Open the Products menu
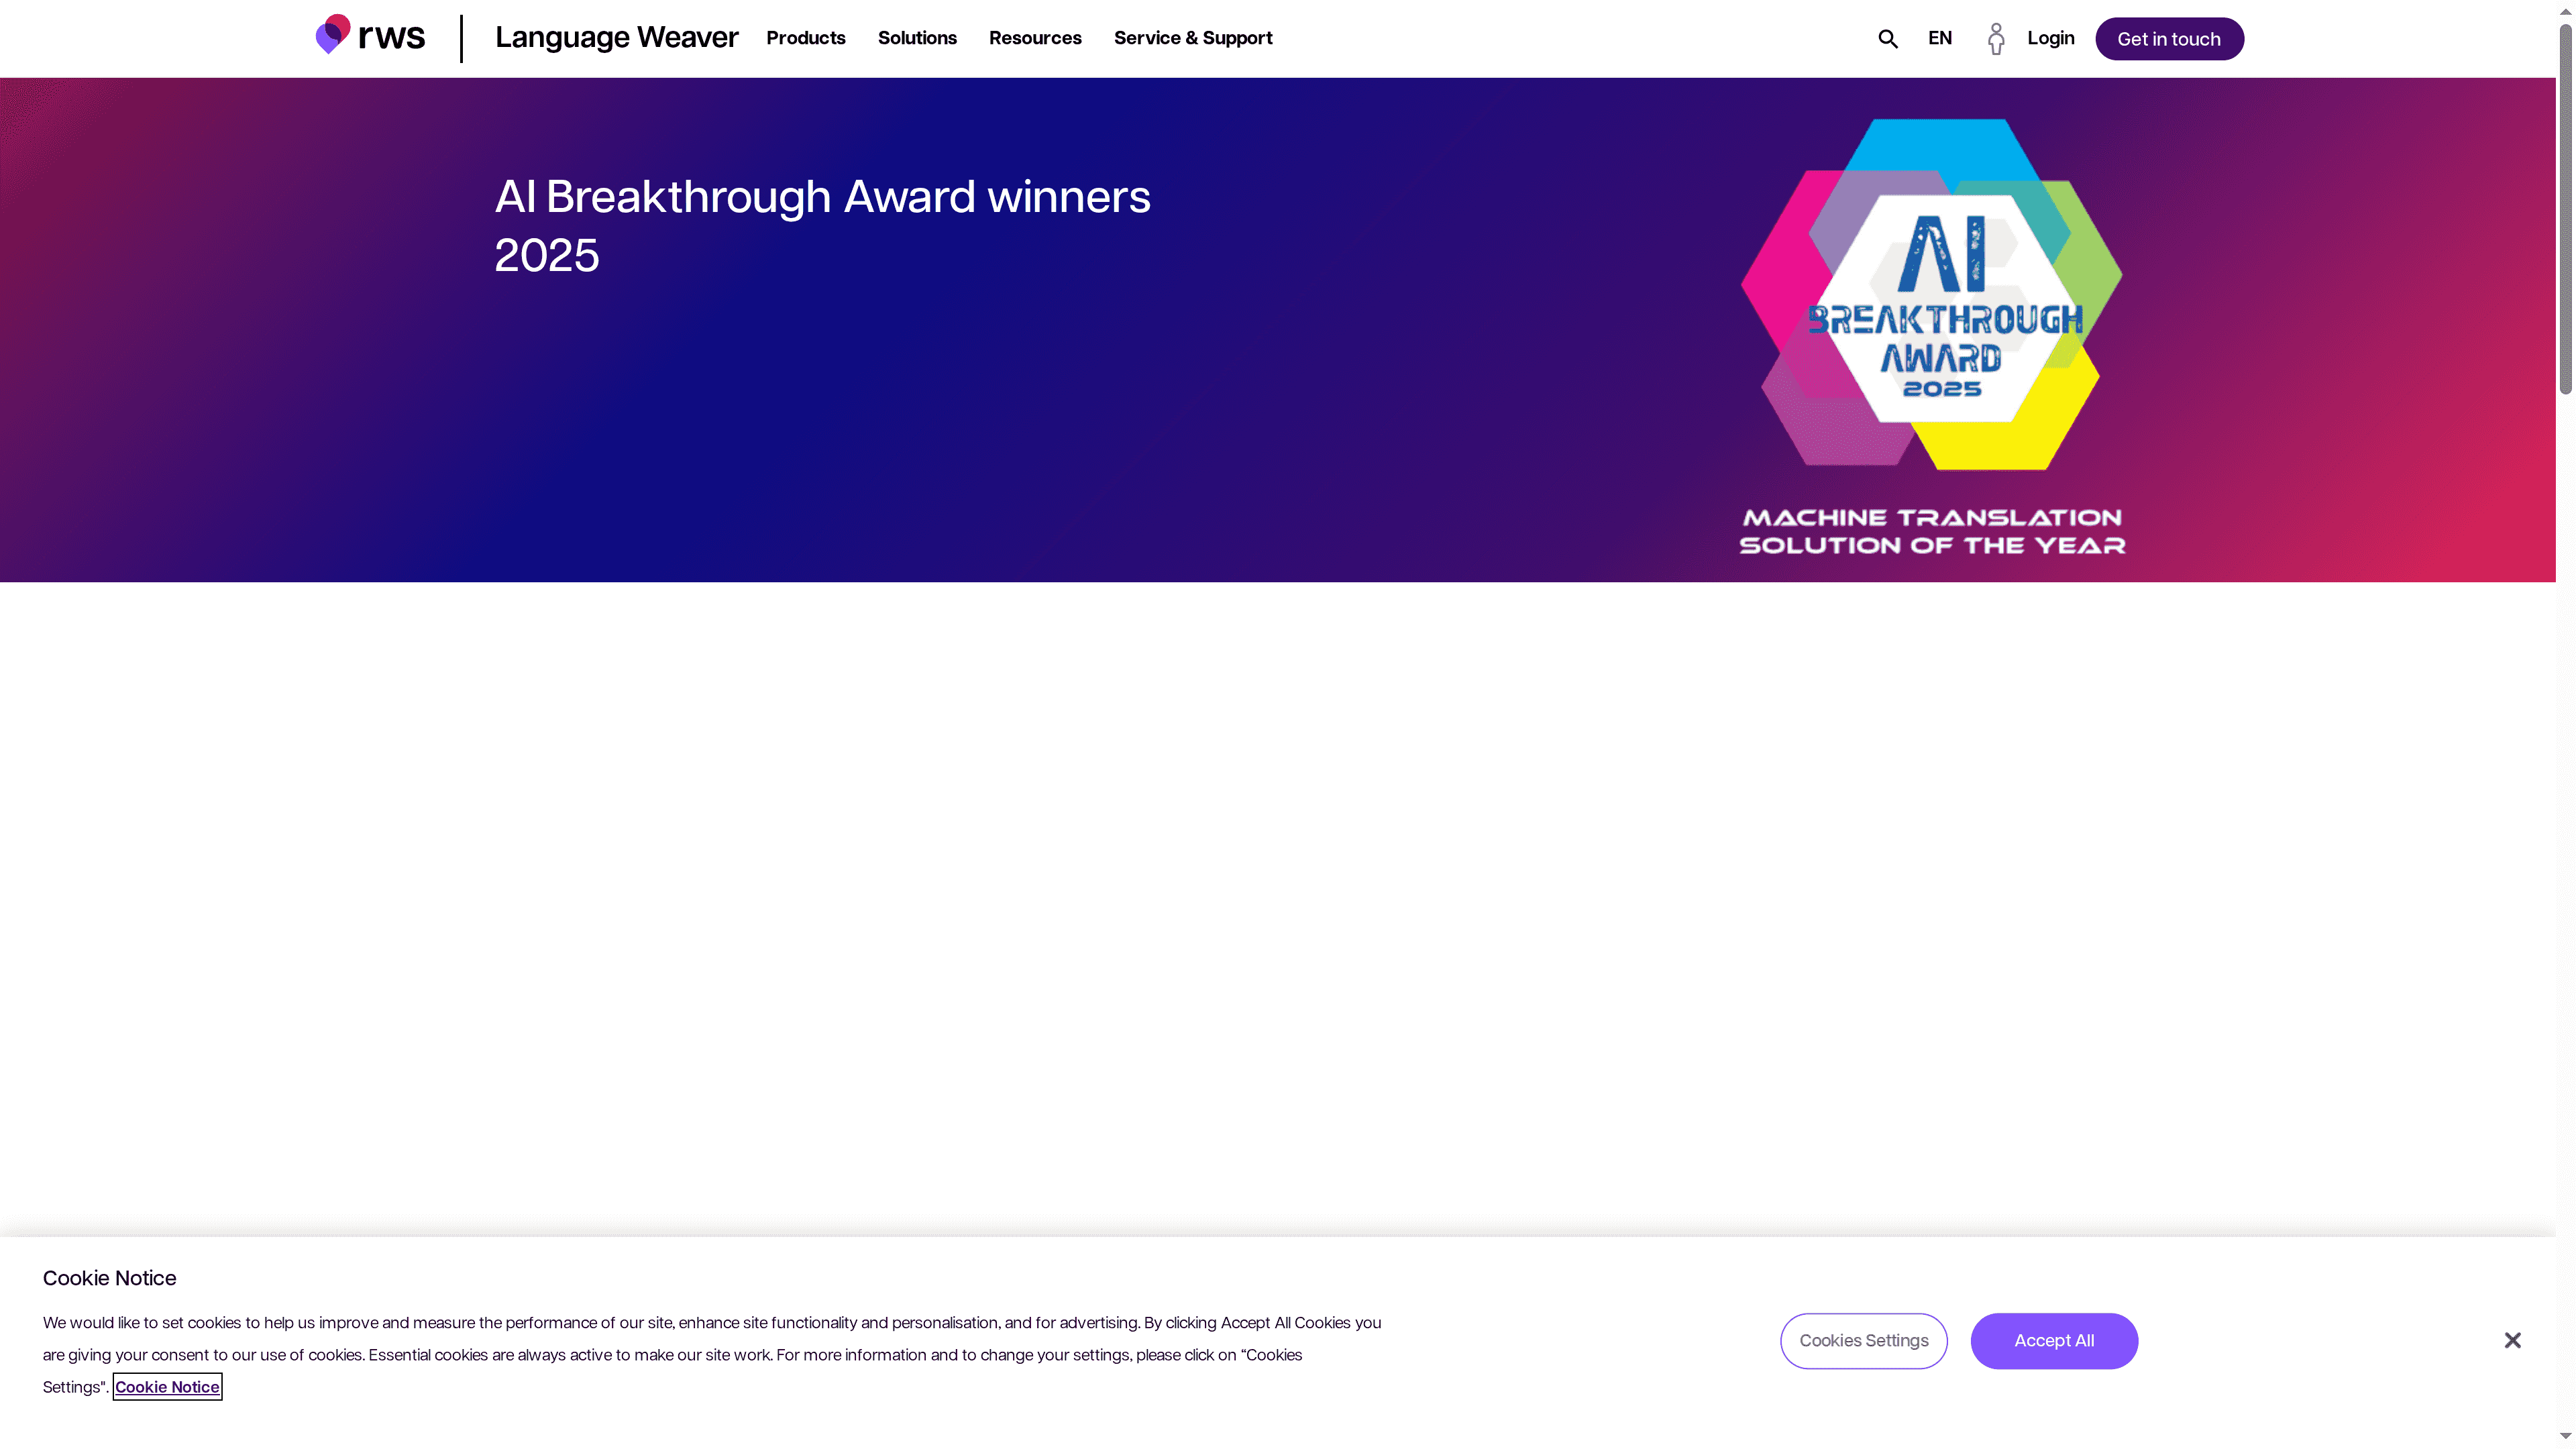Image resolution: width=2576 pixels, height=1449 pixels. pyautogui.click(x=806, y=38)
